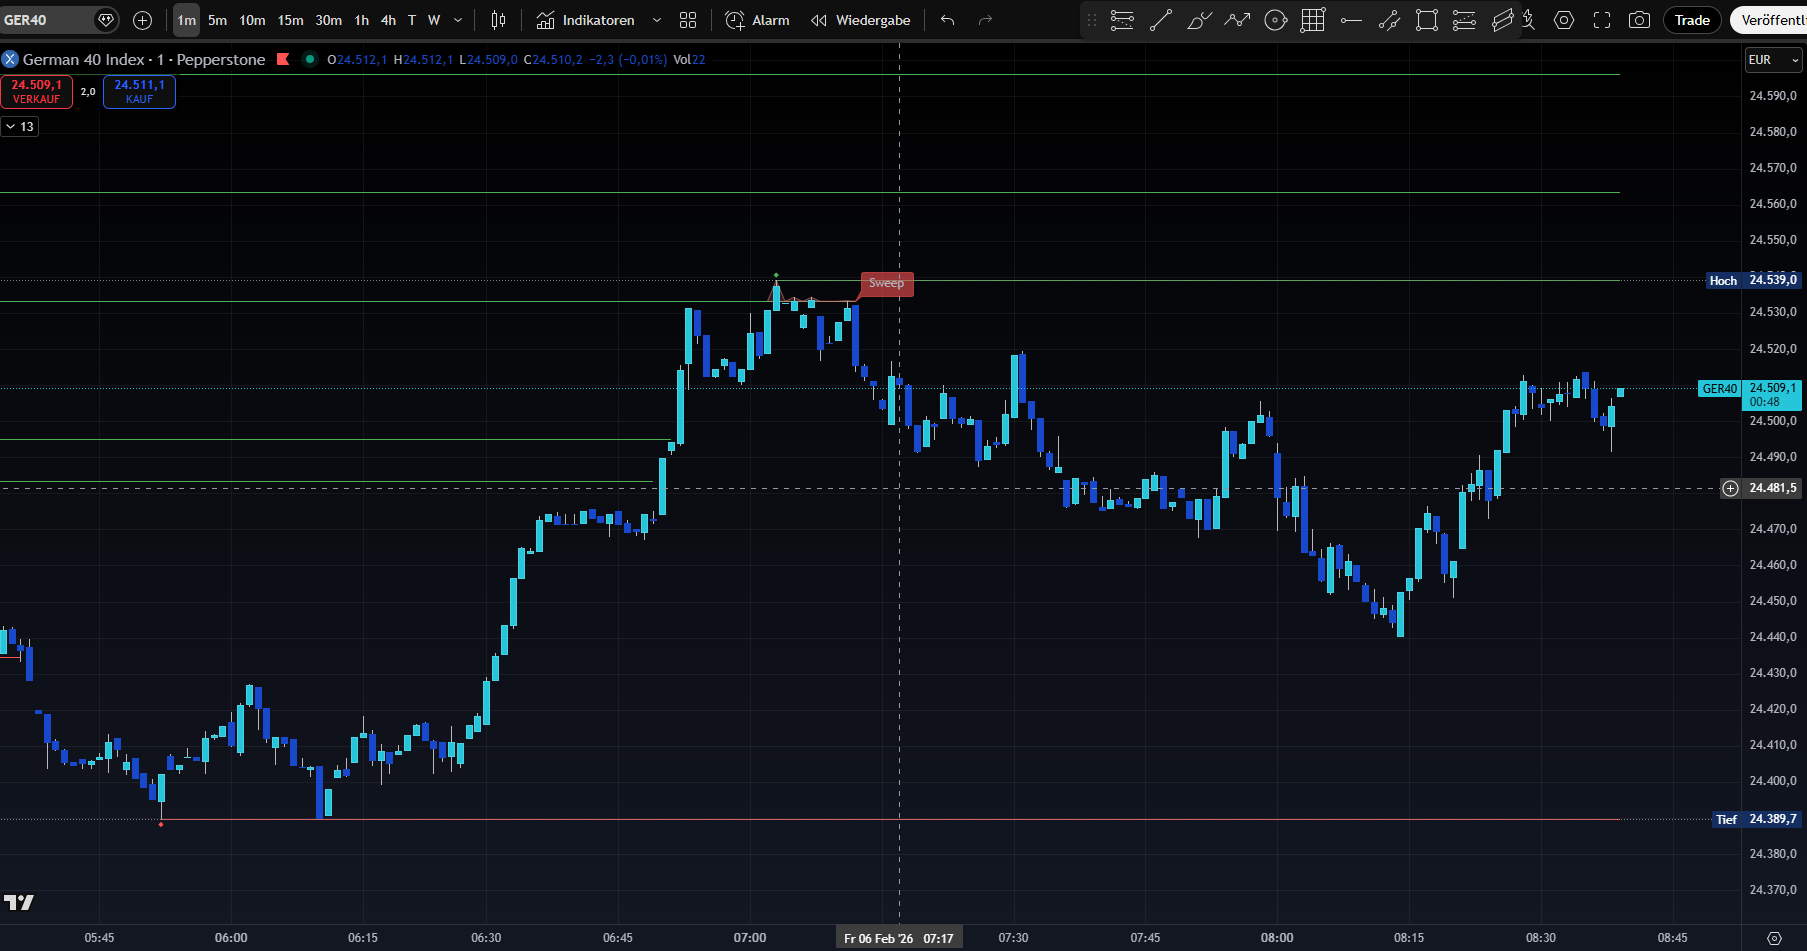Select the rectangle drawing tool

click(1427, 20)
